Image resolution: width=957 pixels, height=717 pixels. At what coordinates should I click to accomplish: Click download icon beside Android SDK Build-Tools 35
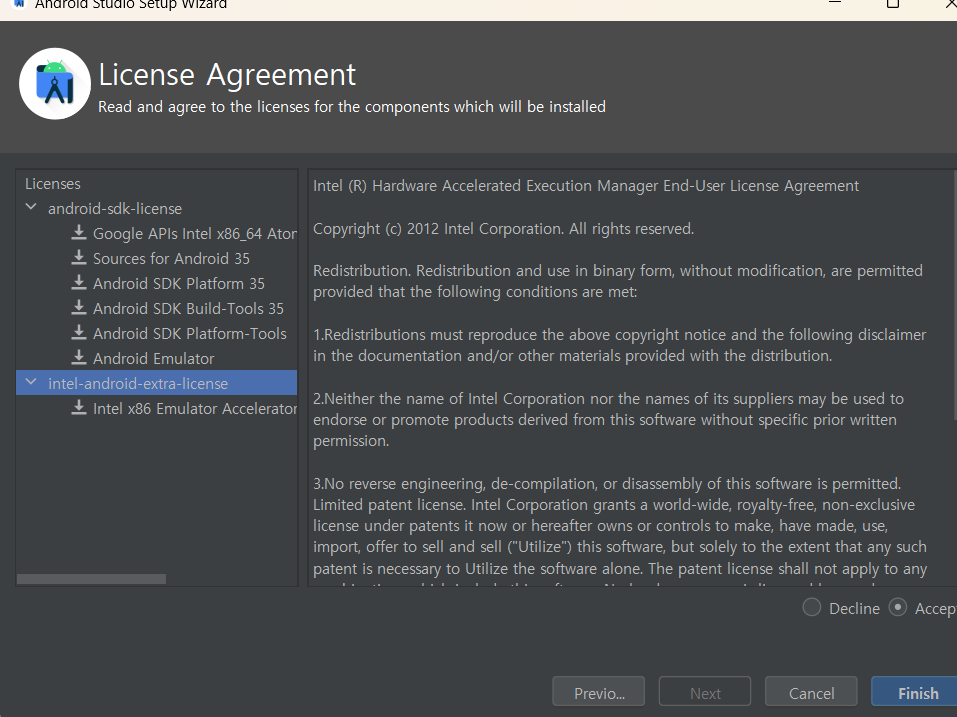point(79,308)
